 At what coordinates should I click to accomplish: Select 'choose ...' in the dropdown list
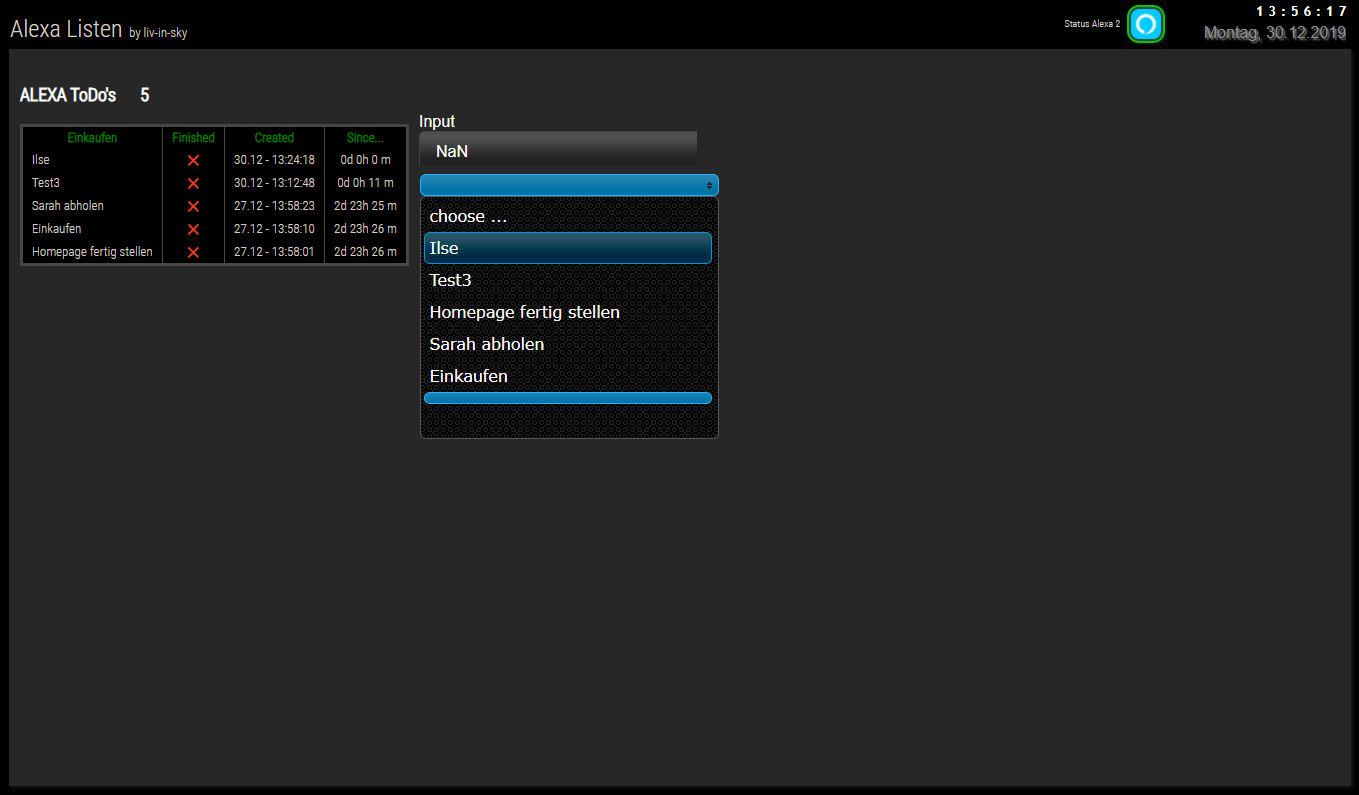[568, 216]
